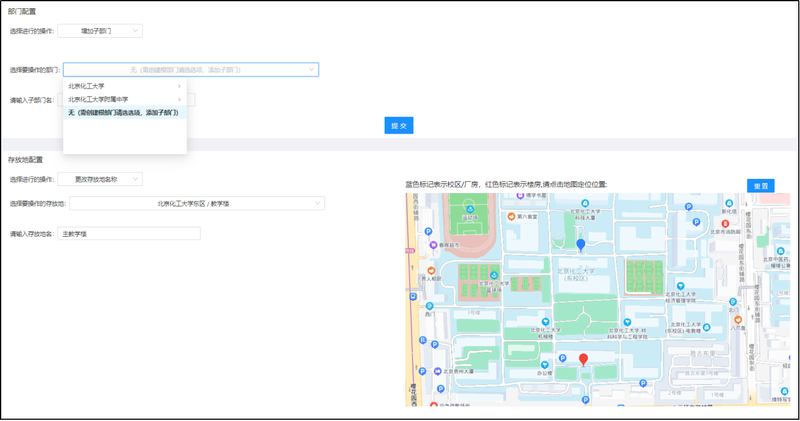Click the 经济管理学院 icon

point(680,286)
